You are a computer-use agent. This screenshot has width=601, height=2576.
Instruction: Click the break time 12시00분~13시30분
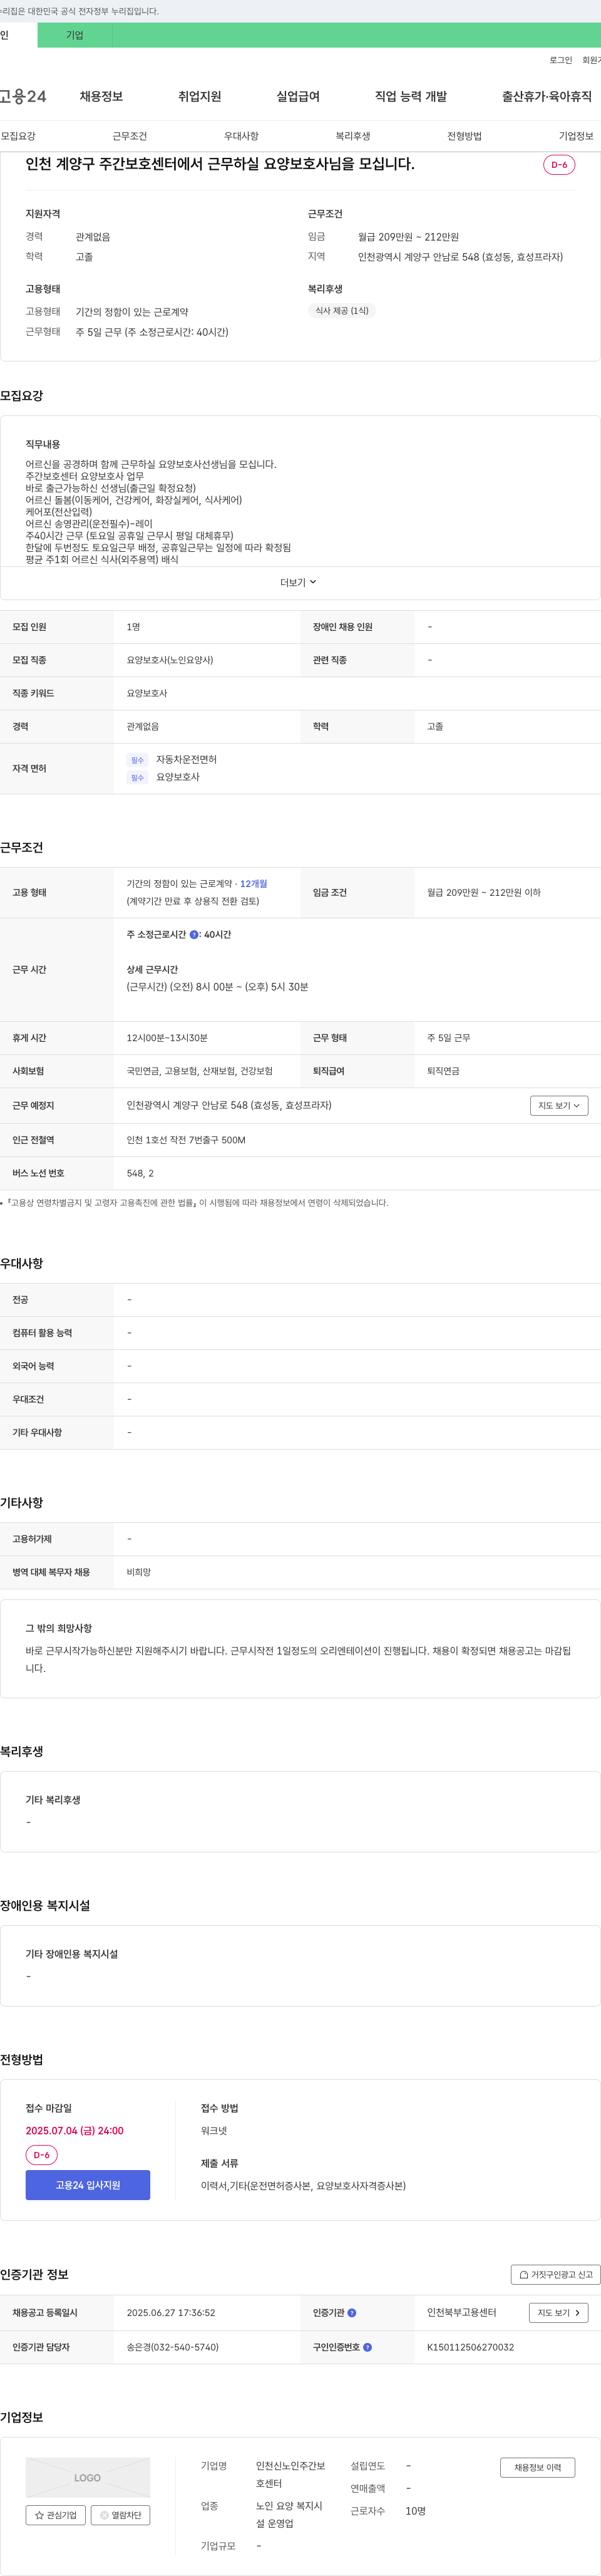167,1038
